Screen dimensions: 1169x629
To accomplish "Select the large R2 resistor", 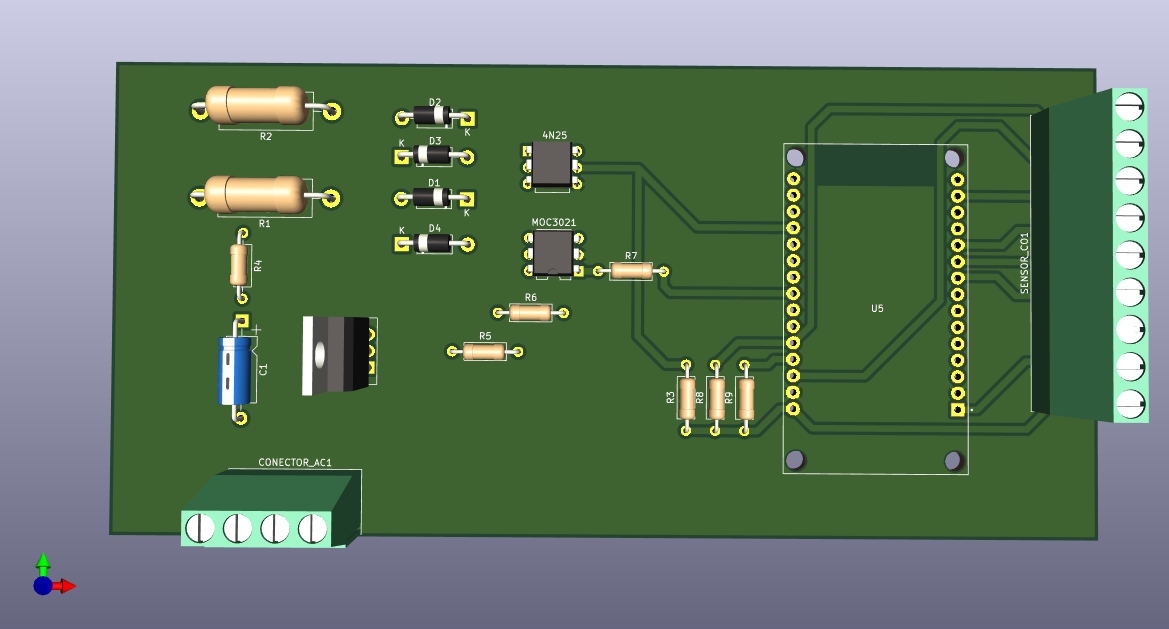I will [256, 105].
